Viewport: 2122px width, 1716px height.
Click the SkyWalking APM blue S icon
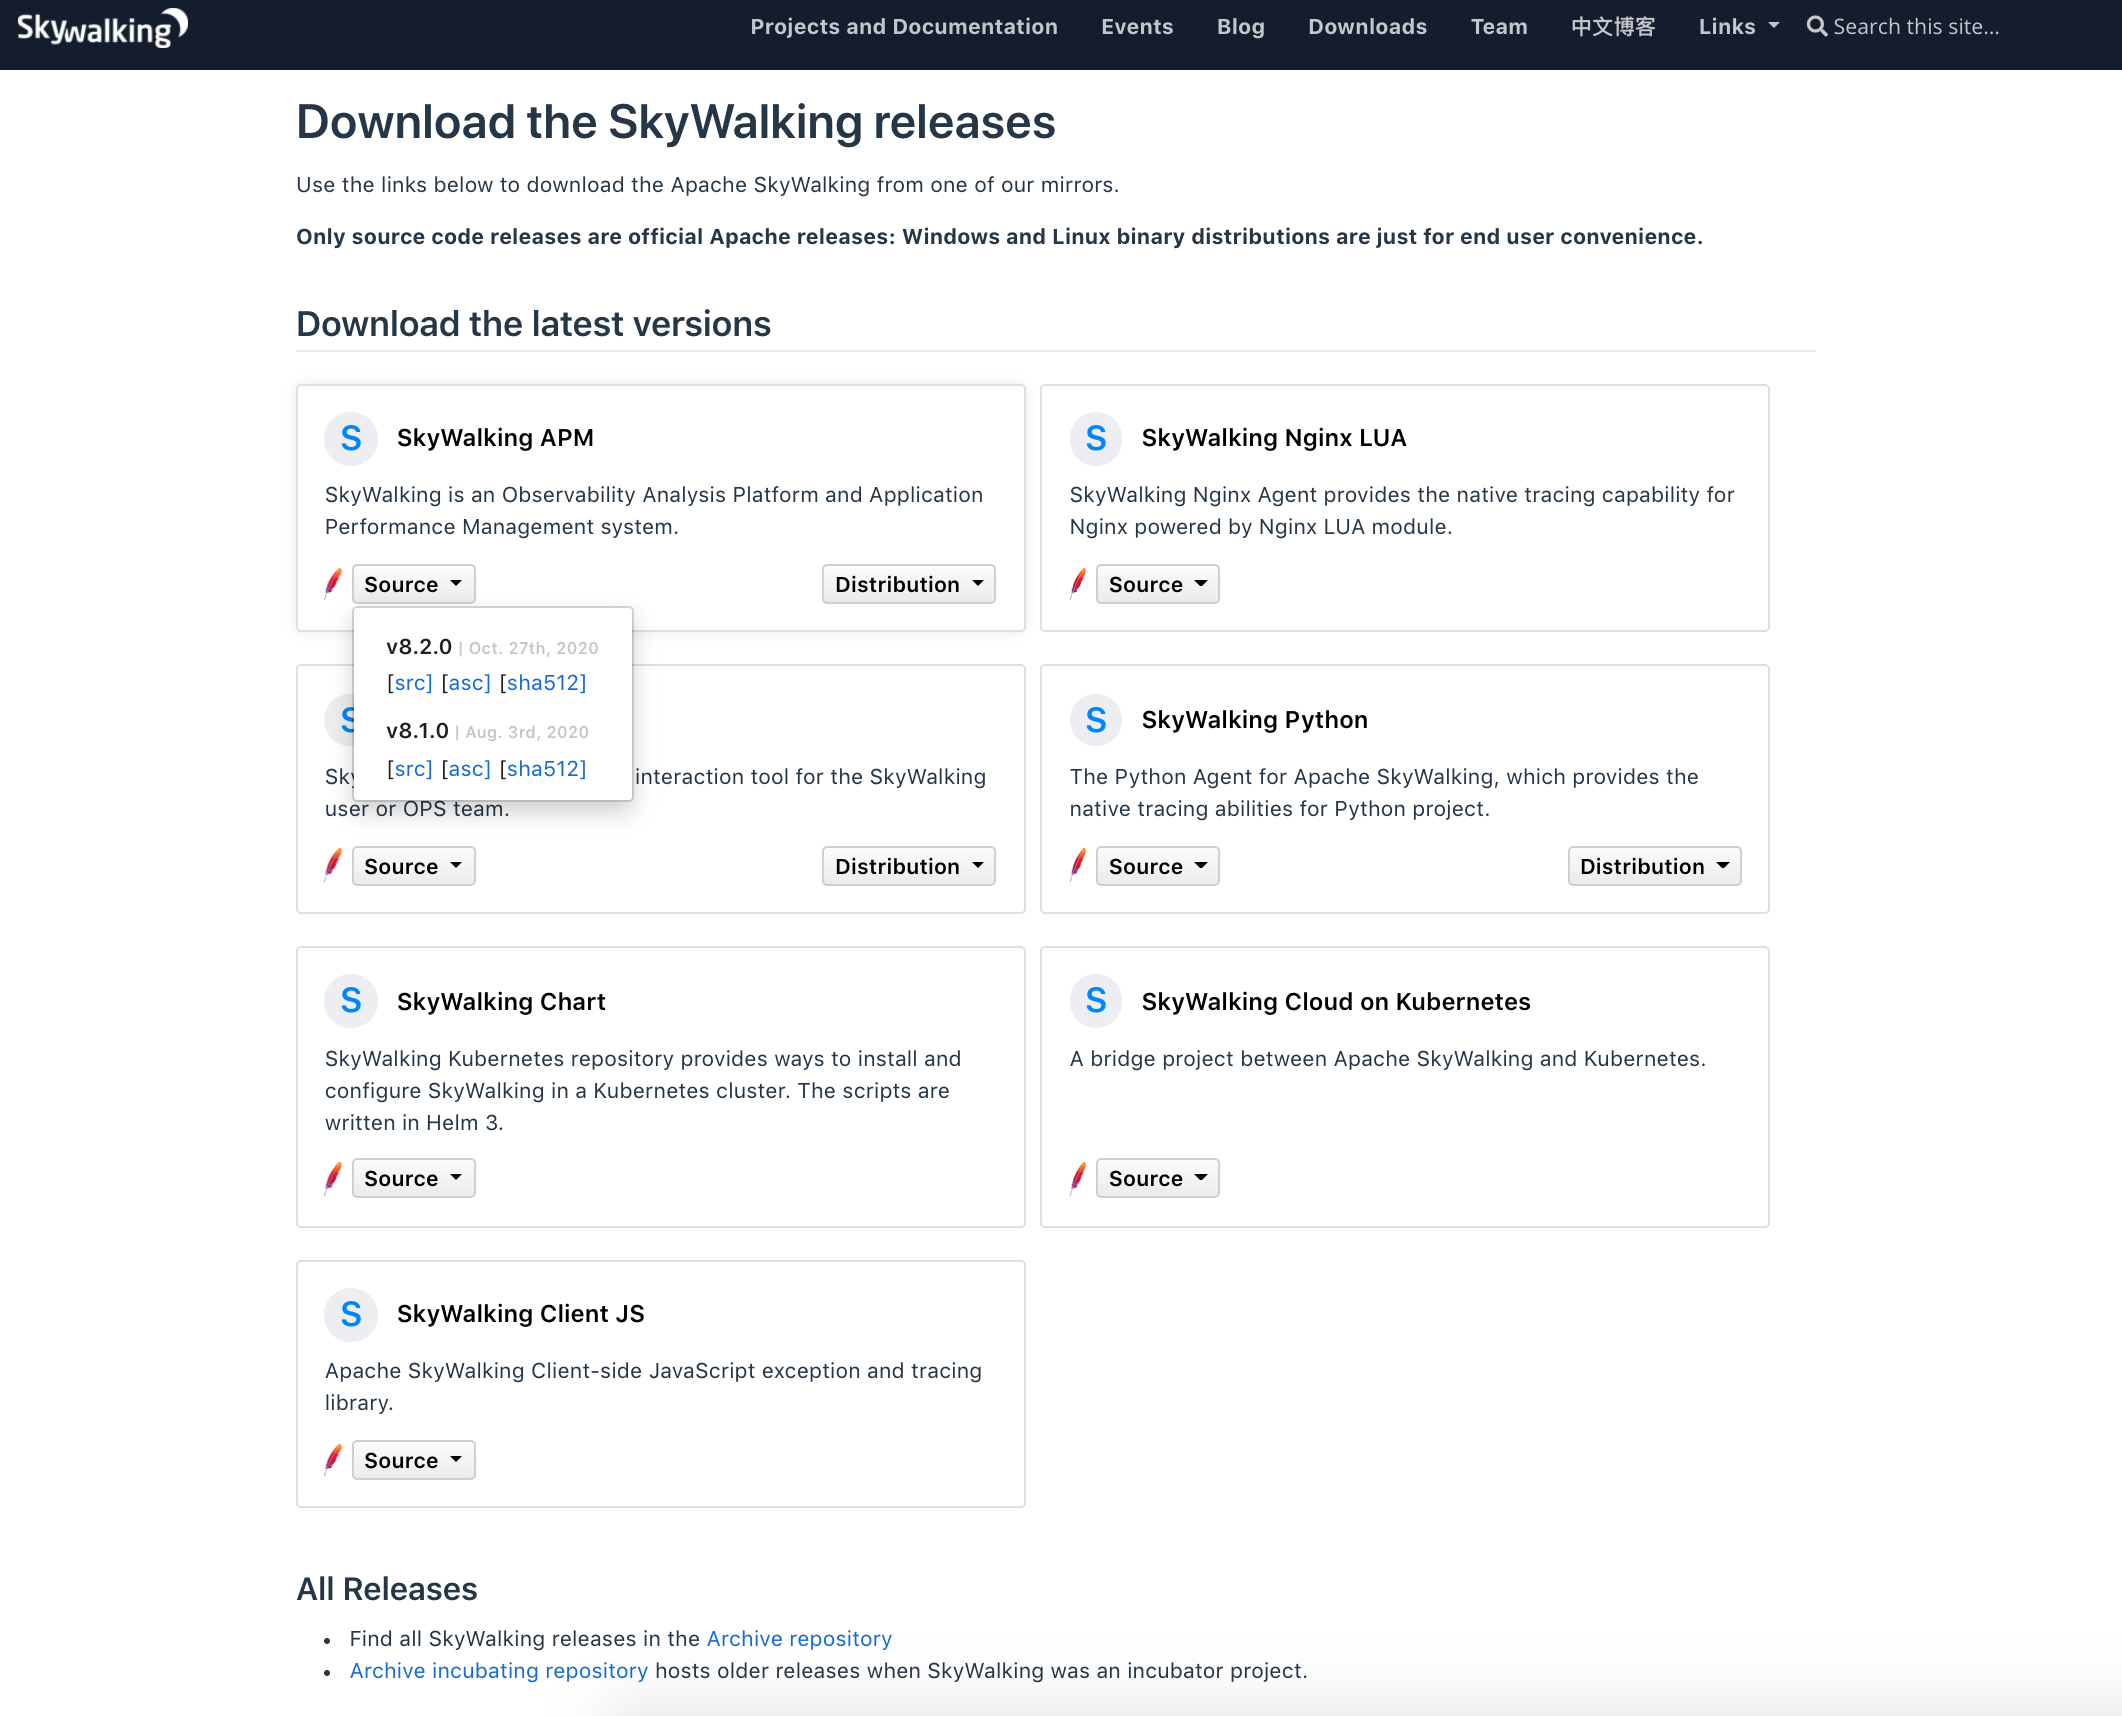point(350,438)
